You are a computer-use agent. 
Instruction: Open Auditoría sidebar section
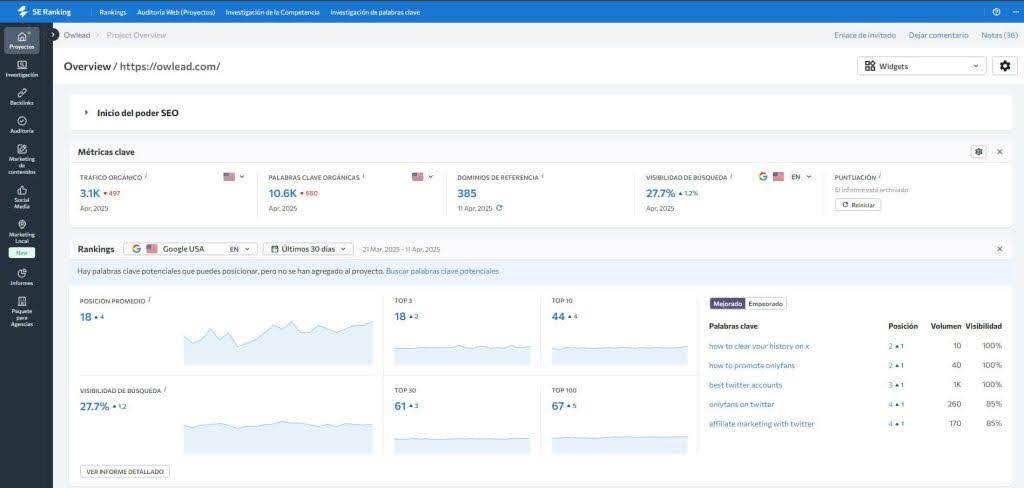click(22, 125)
